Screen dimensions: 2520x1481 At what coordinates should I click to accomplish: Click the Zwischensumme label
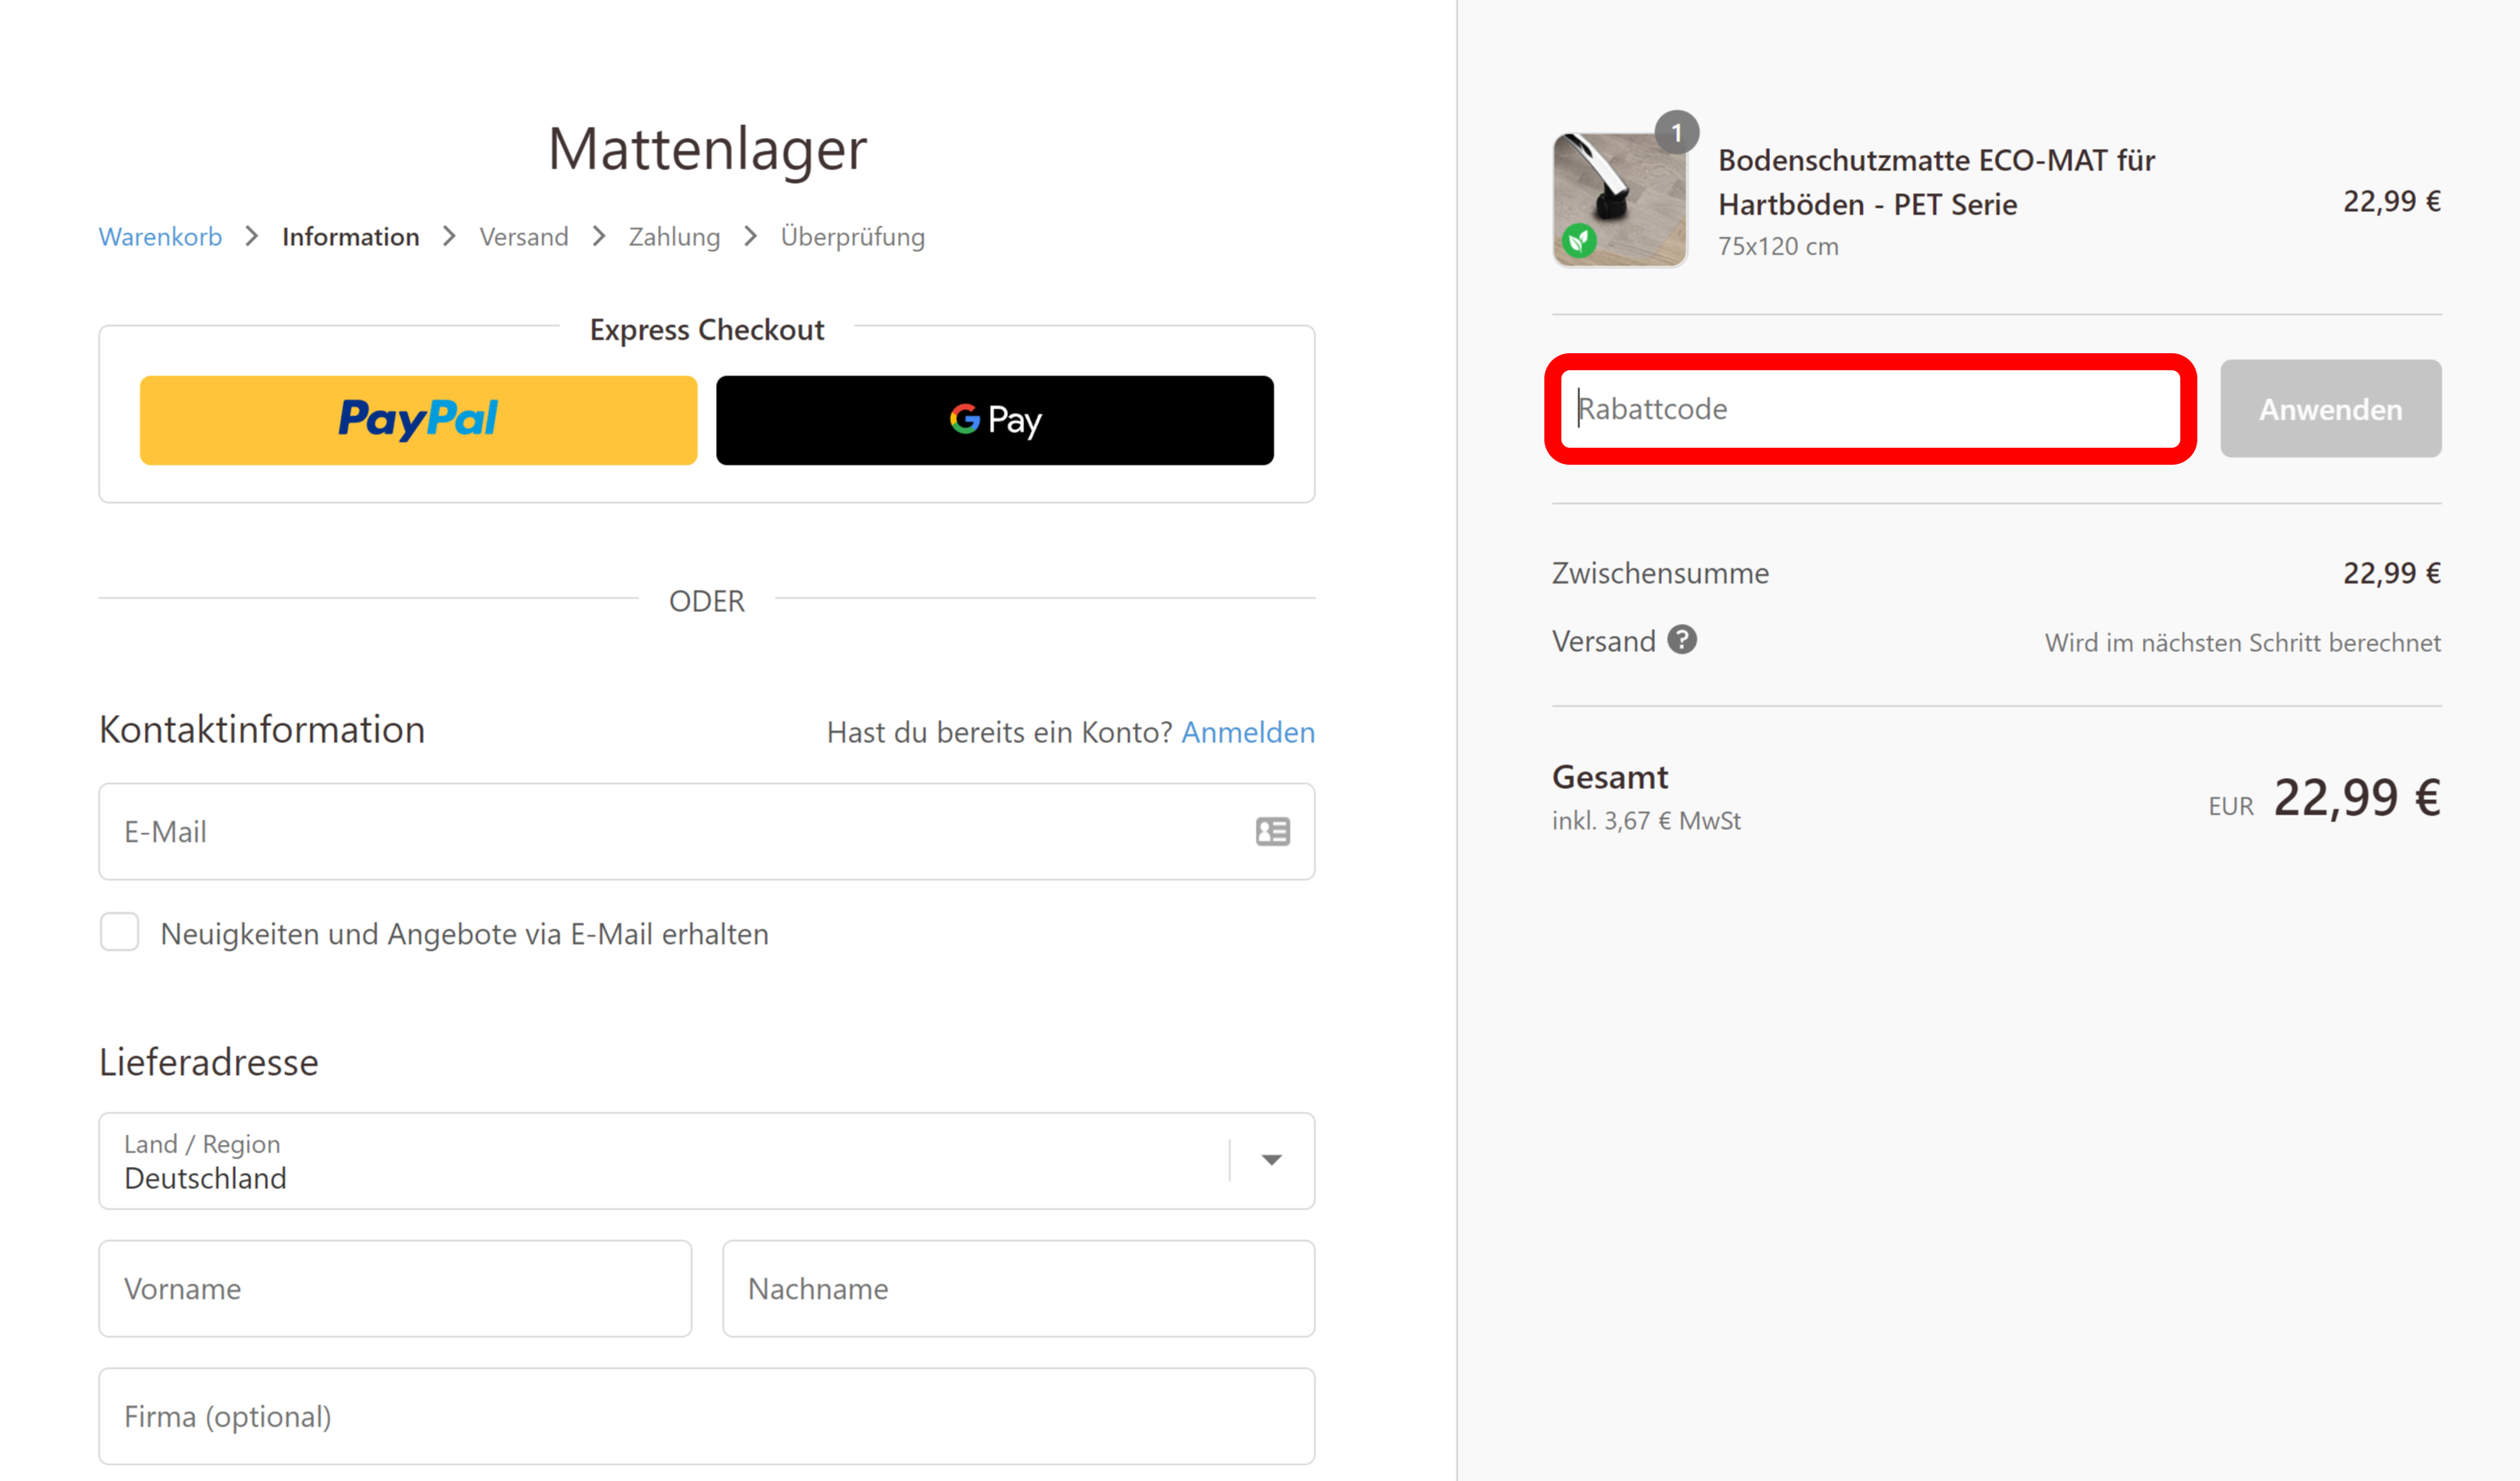pos(1660,573)
